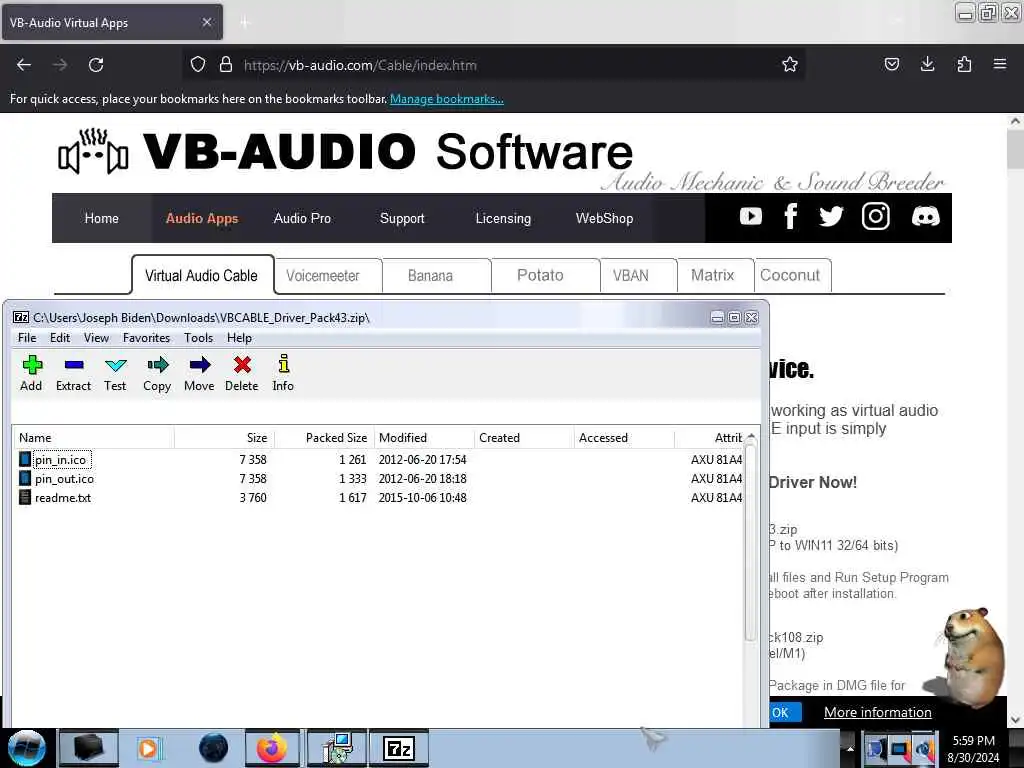The image size is (1024, 768).
Task: Open the Instagram social icon
Action: click(875, 216)
